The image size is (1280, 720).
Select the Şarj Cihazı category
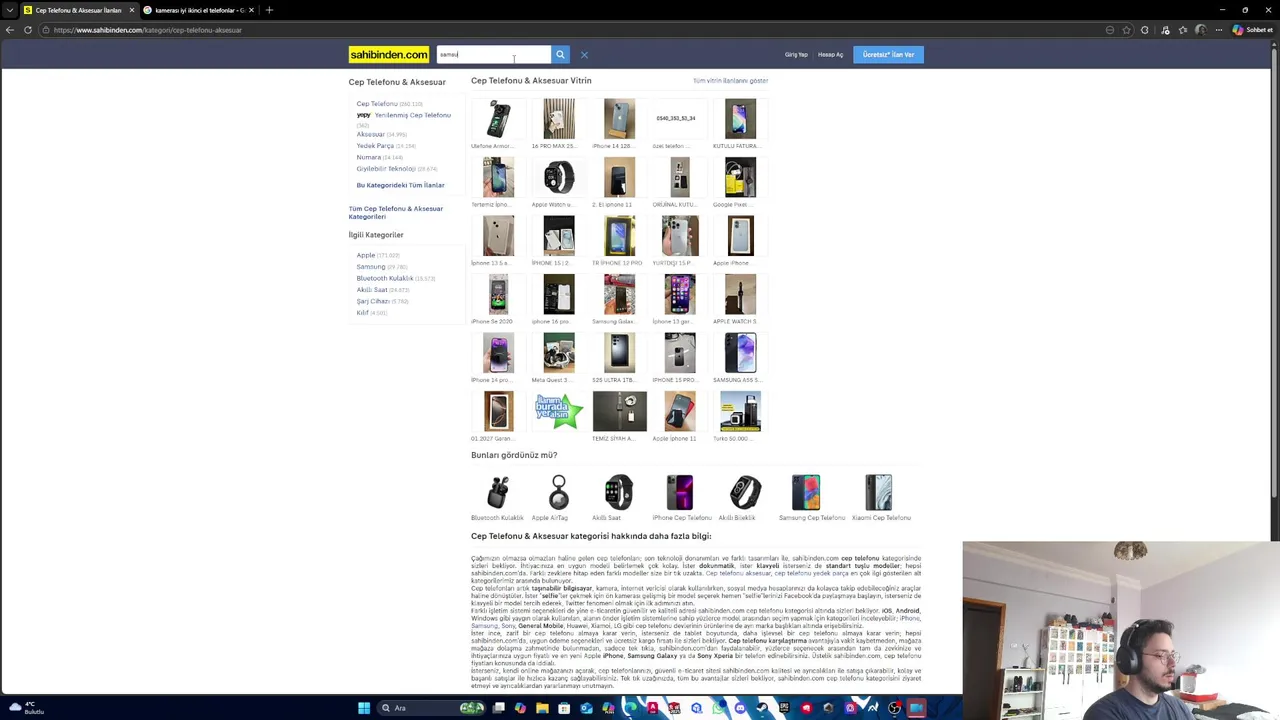point(373,301)
